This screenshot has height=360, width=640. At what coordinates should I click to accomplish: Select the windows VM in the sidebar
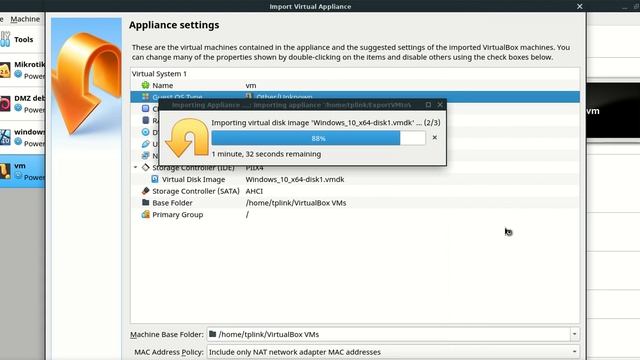[22, 138]
